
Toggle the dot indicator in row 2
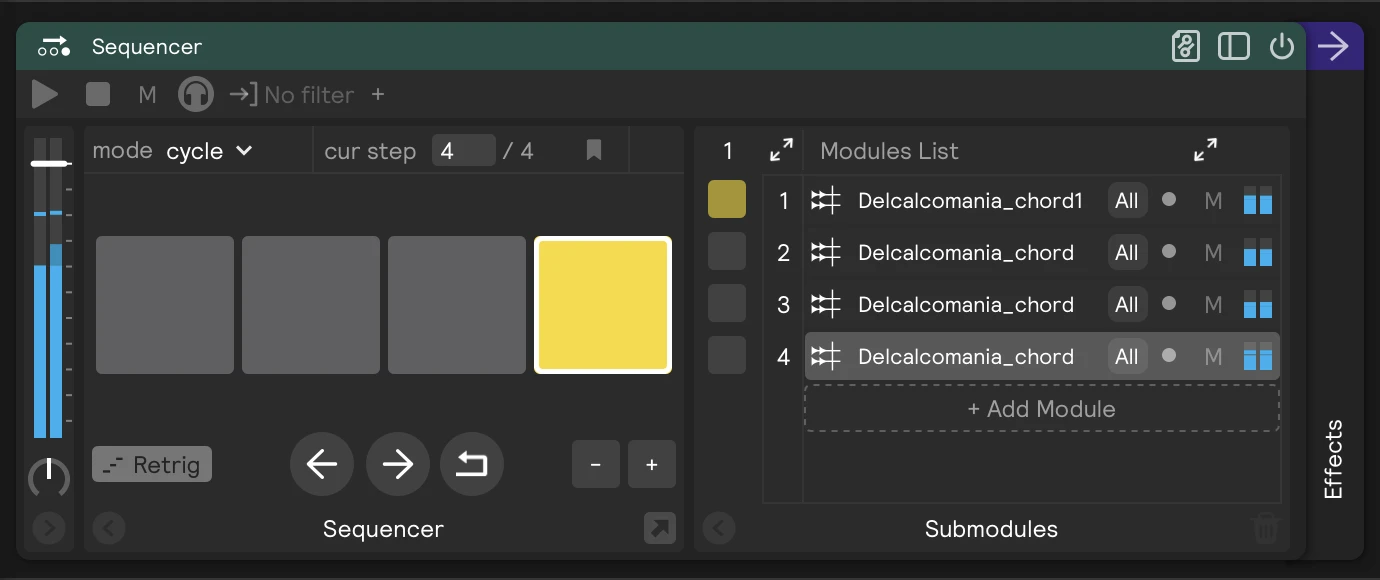coord(1169,251)
